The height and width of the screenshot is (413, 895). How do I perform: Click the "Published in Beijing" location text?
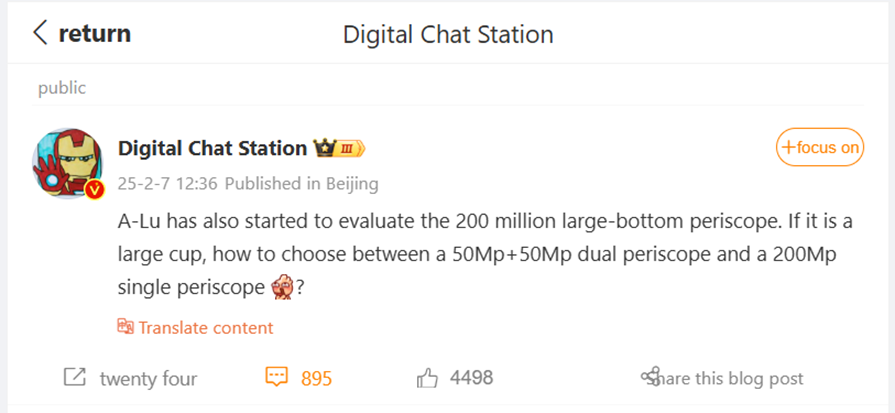302,184
